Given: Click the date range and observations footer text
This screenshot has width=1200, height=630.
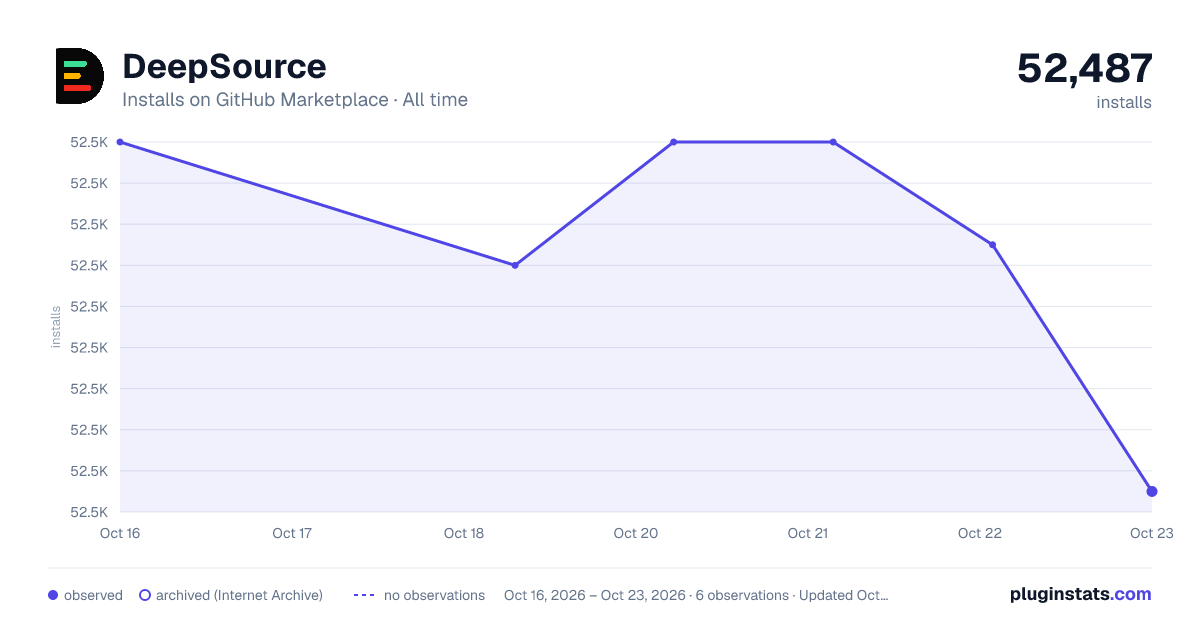Looking at the screenshot, I should 696,595.
